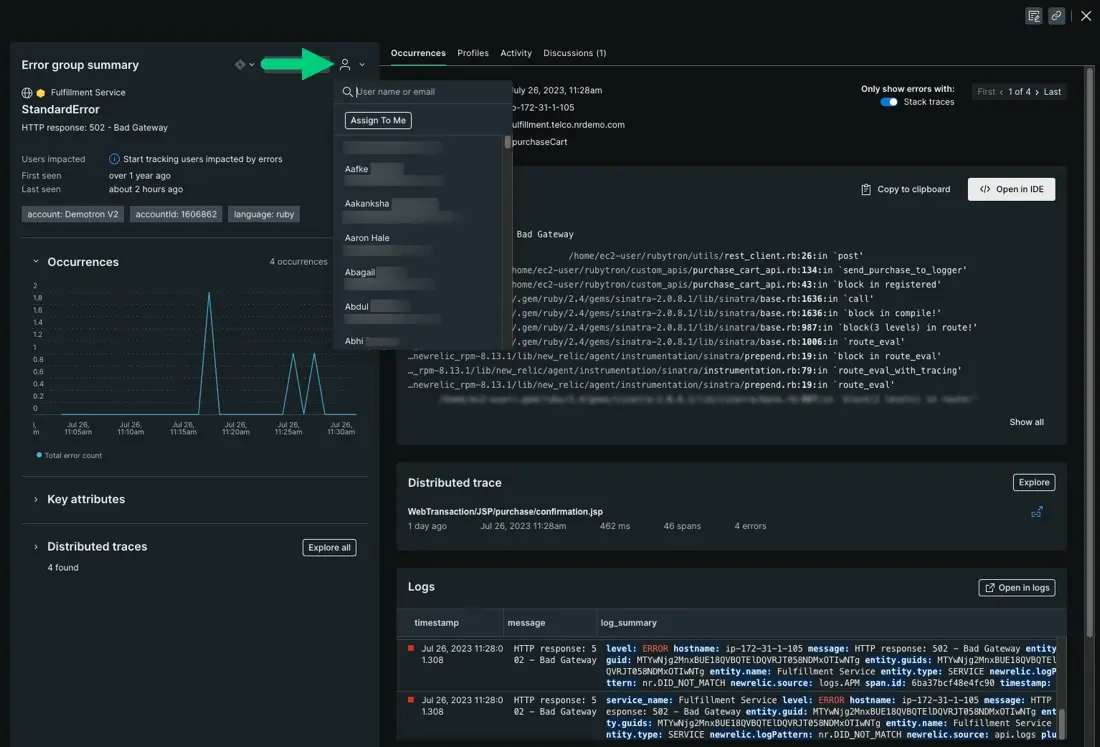Click the copy permalink chain icon
Screen dimensions: 1100x747
coord(1056,16)
